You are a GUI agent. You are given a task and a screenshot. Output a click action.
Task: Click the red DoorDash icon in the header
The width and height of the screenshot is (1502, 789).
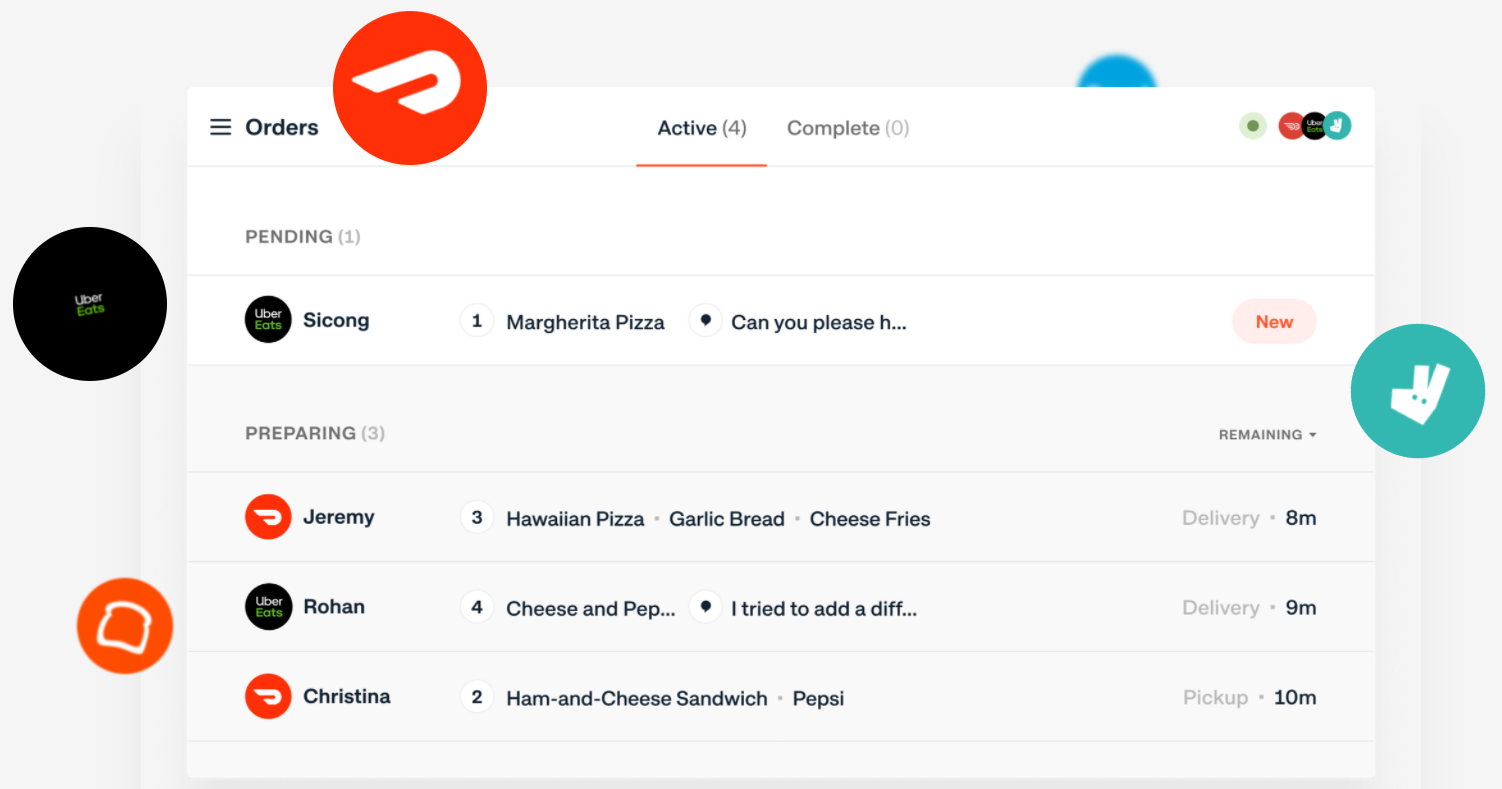pyautogui.click(x=1290, y=126)
